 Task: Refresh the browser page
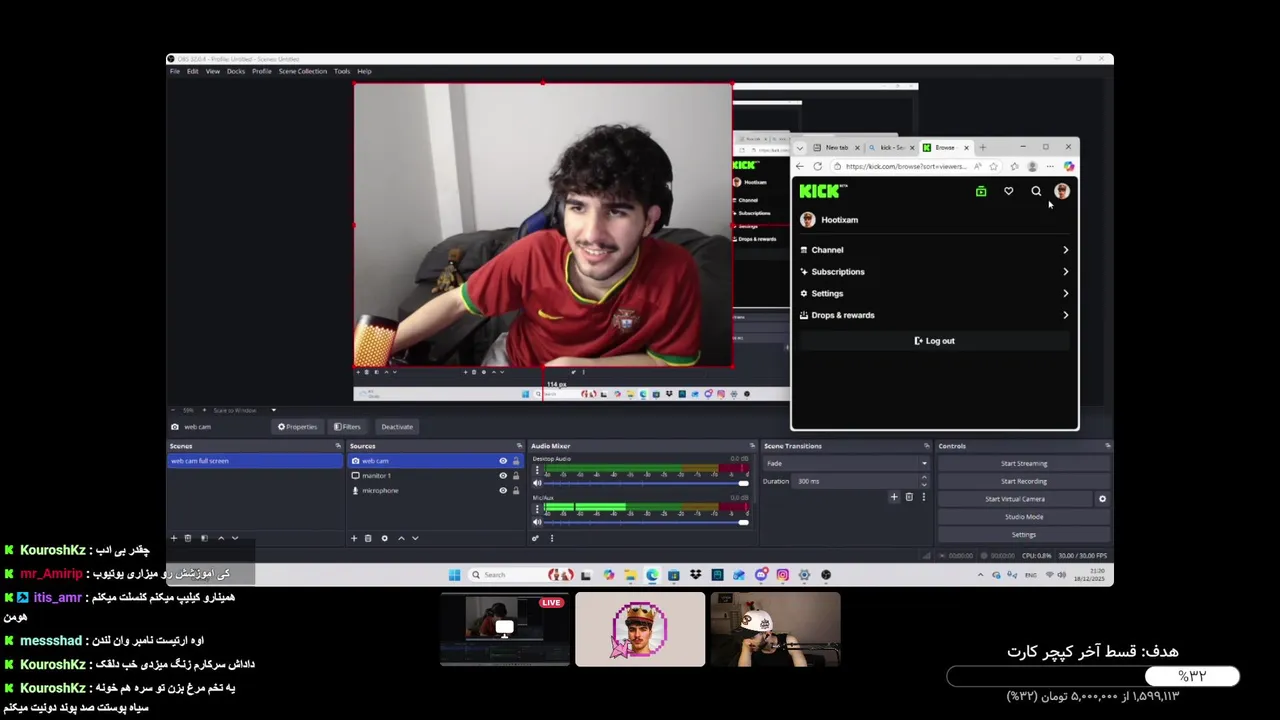[817, 166]
